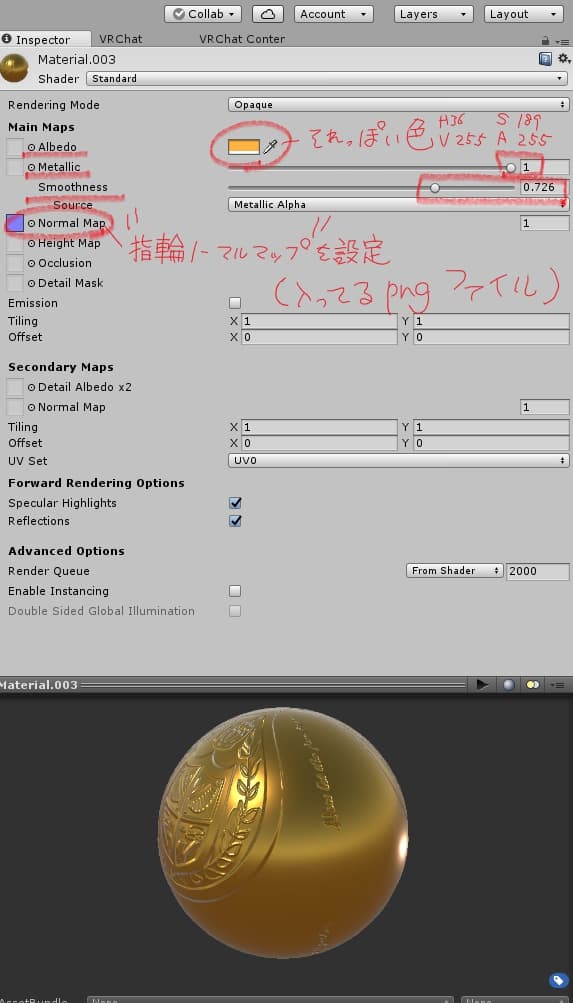
Task: Click Secondary Maps Normal Map strength field
Action: coord(544,407)
